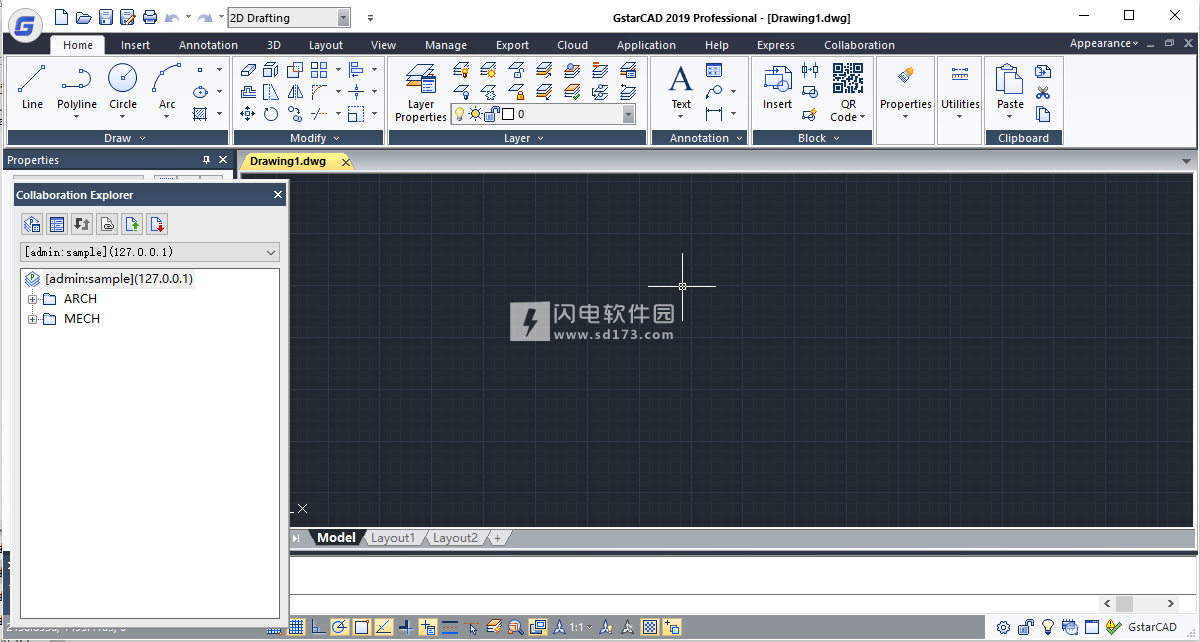Click the Cut scissors icon
The width and height of the screenshot is (1200, 642).
1043,93
